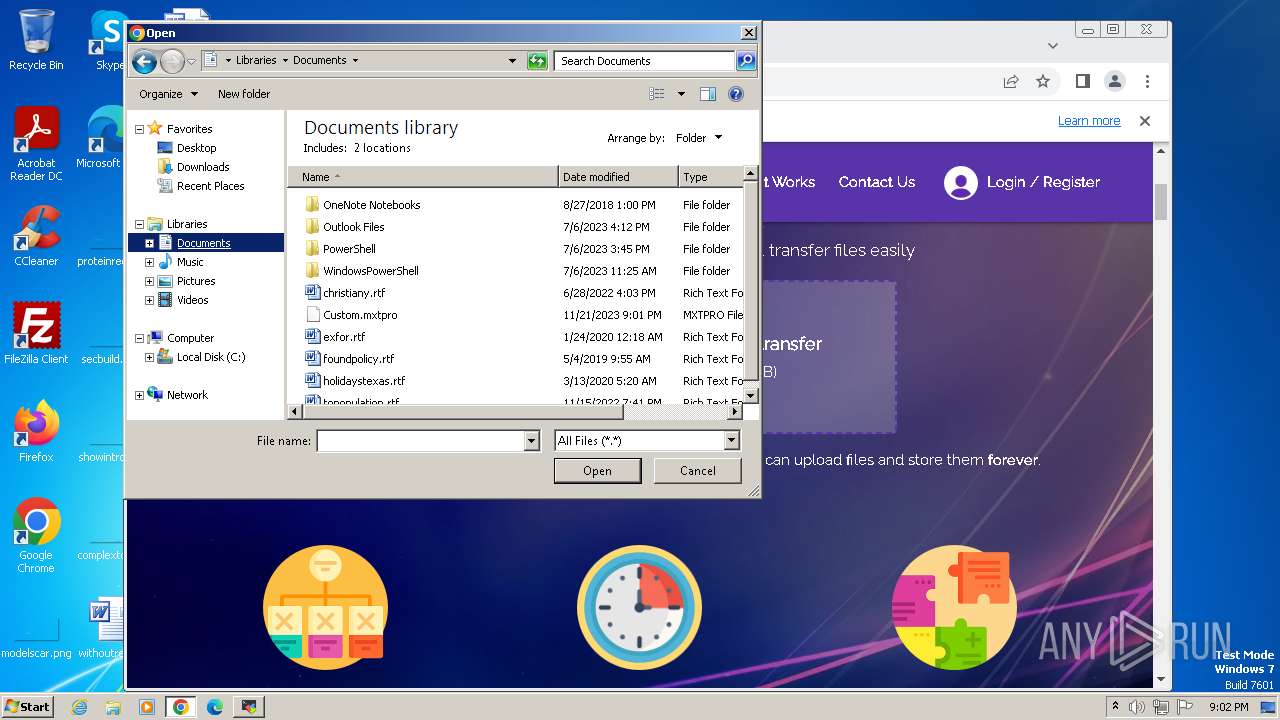Click the Back arrow in Open dialog
The image size is (1280, 720).
coord(144,62)
